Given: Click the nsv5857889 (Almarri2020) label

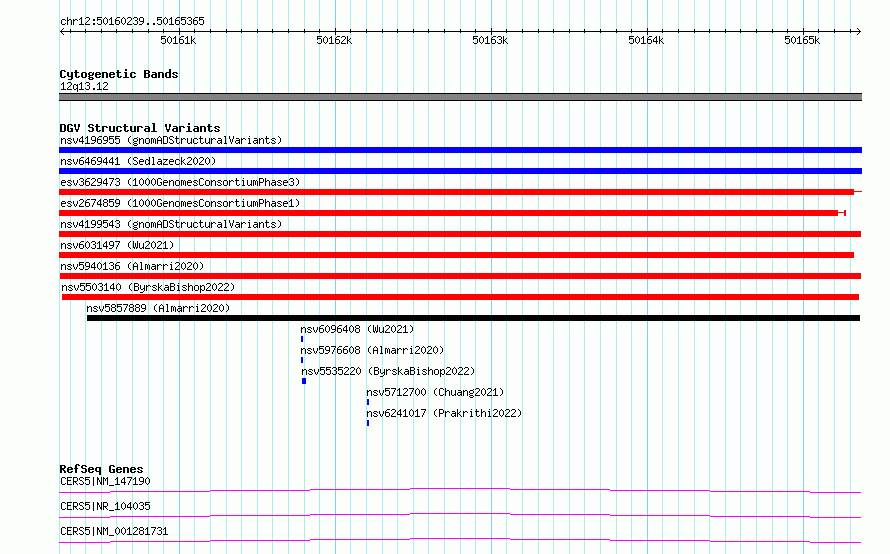Looking at the screenshot, I should point(158,308).
